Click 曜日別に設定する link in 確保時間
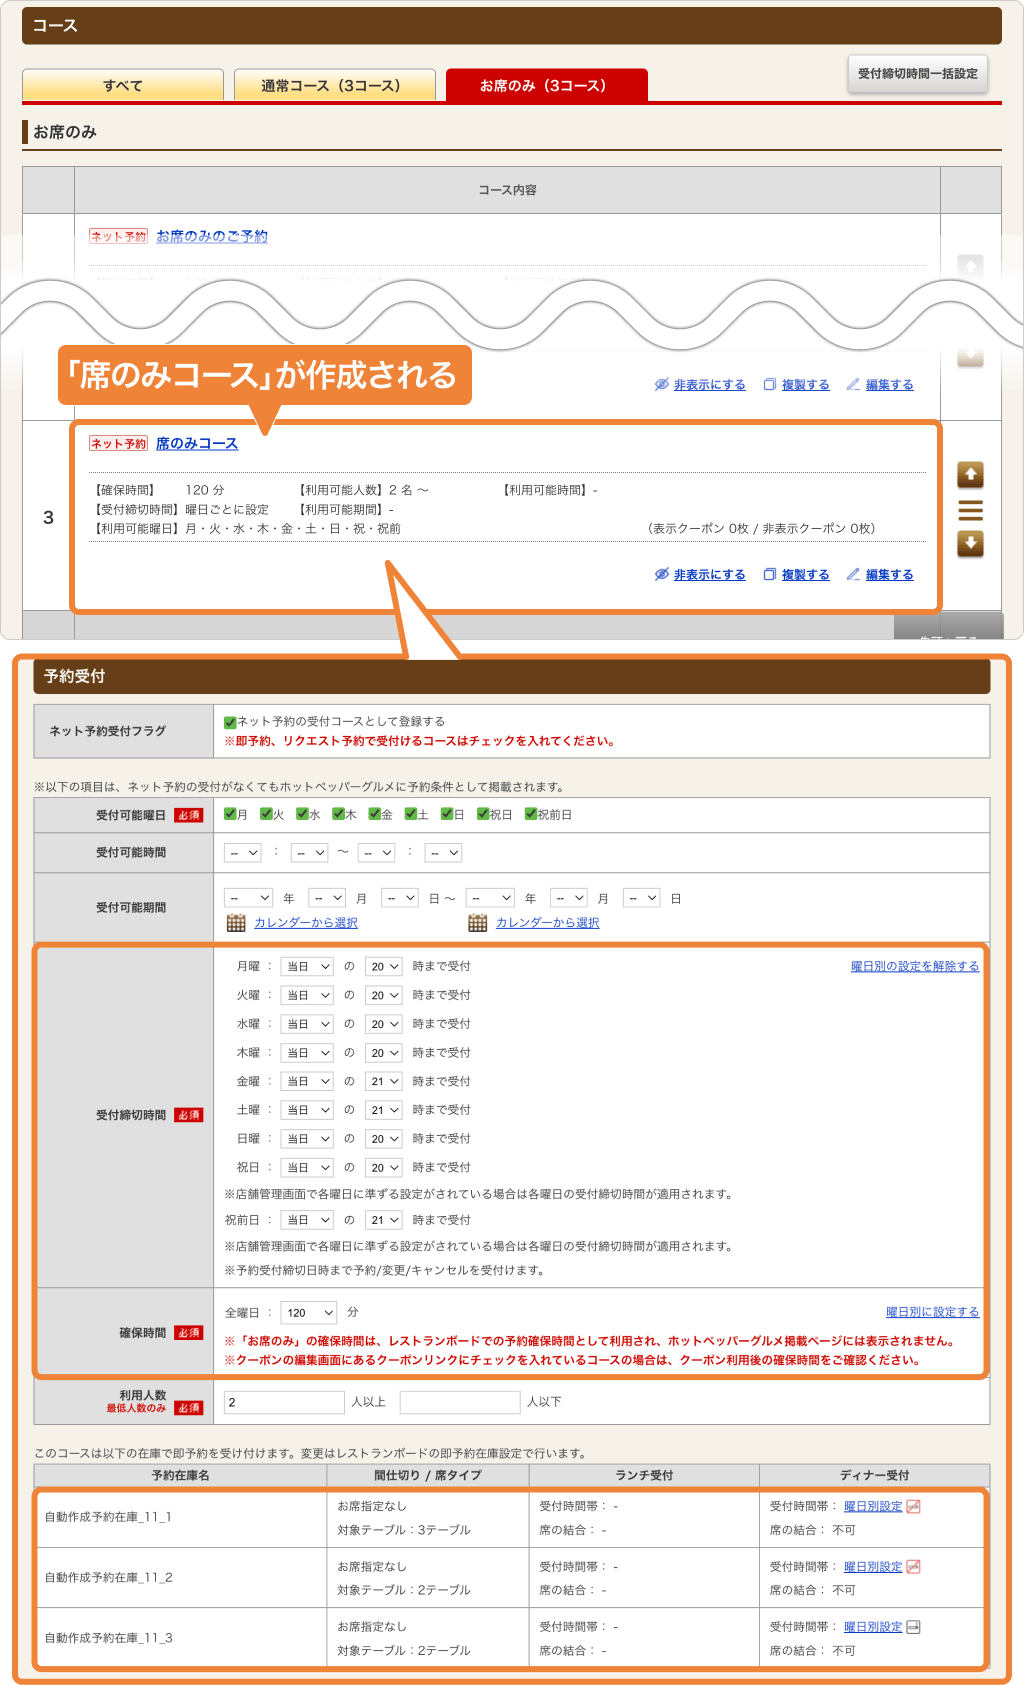 tap(933, 1312)
